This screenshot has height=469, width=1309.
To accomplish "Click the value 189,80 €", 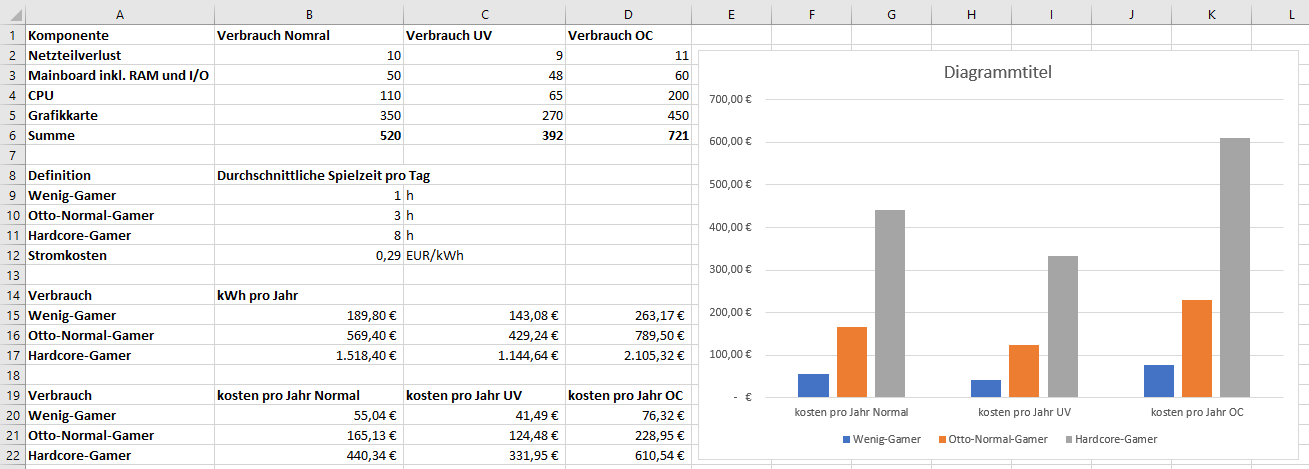I will point(309,315).
